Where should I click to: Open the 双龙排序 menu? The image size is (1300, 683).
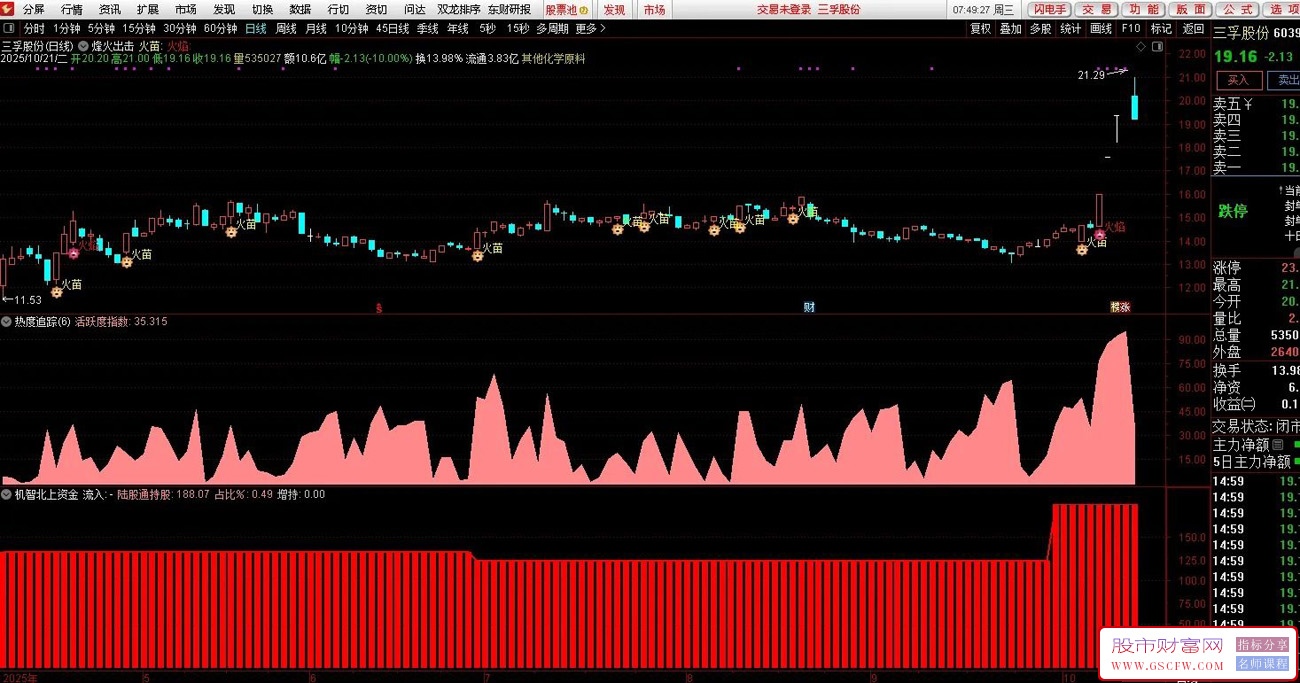pos(459,9)
